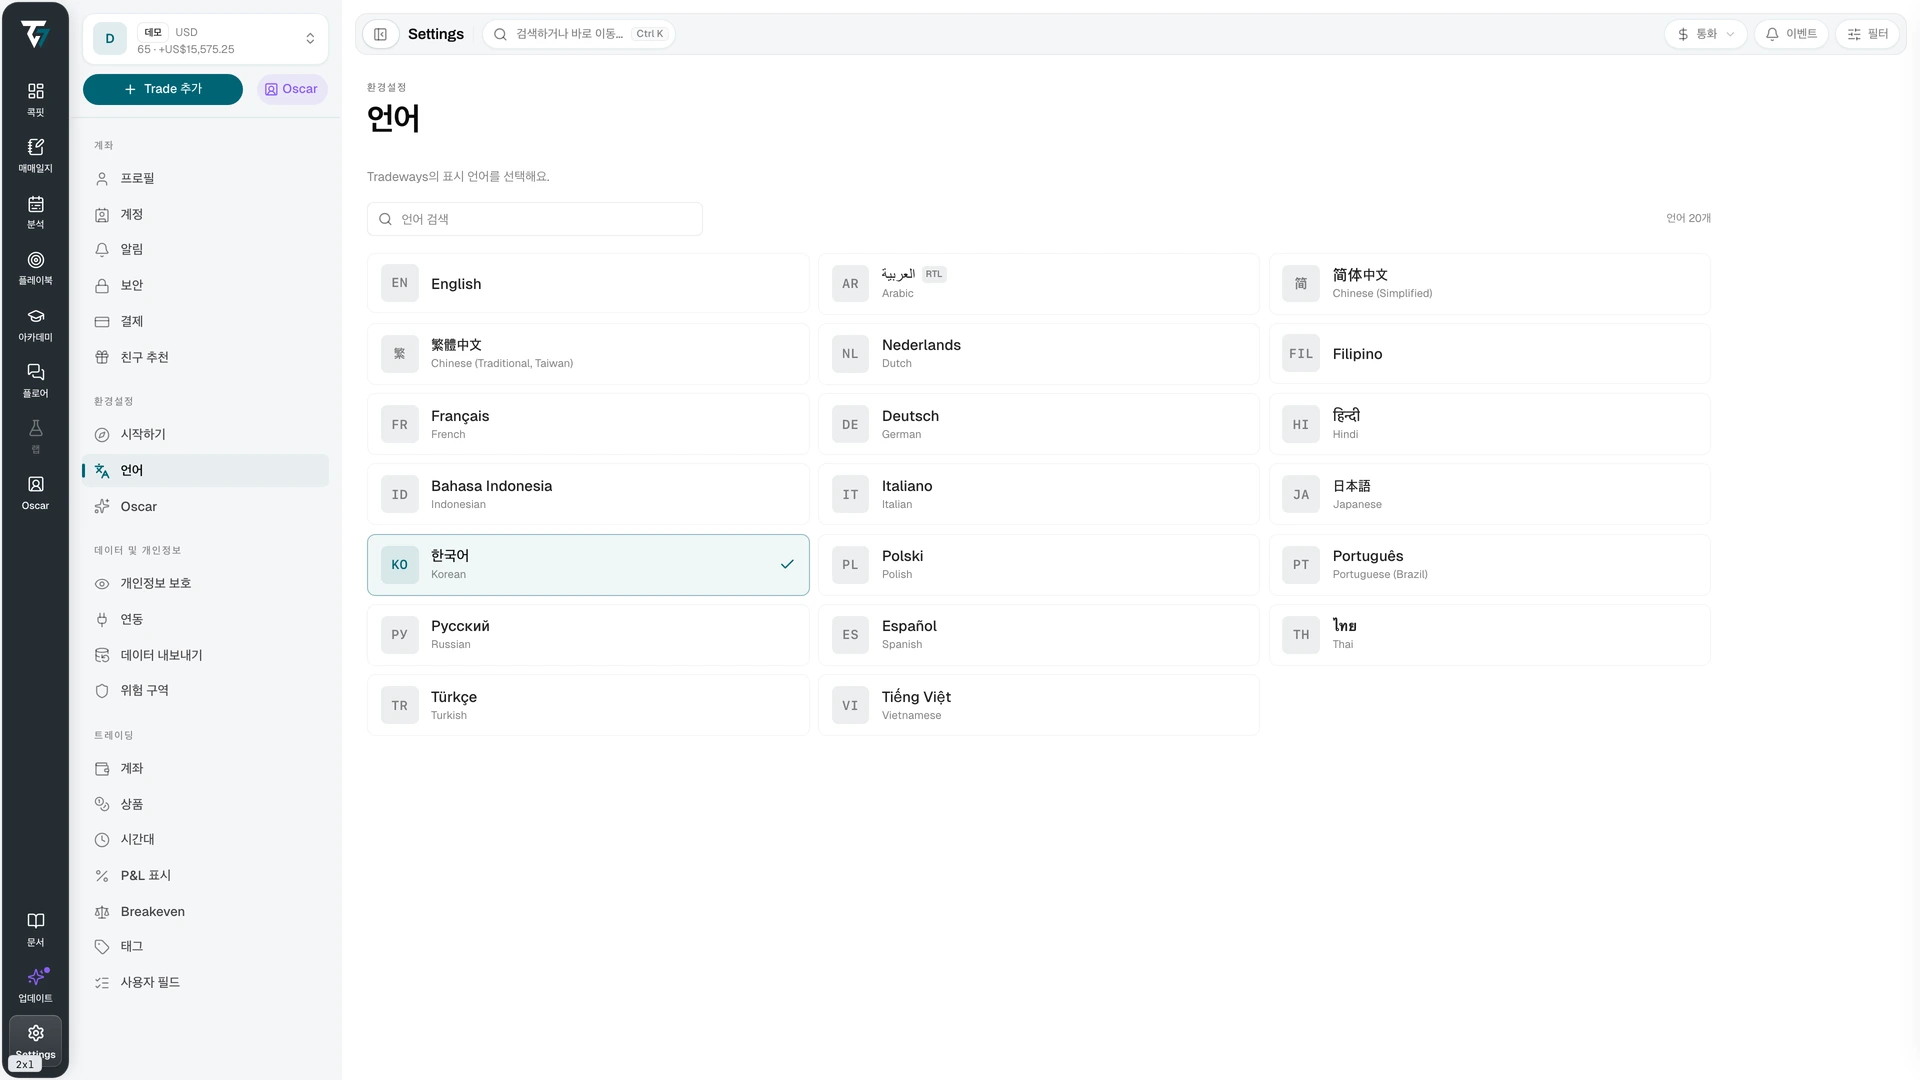Click the EN badge on the English card
Viewport: 1920px width, 1080px height.
click(399, 283)
